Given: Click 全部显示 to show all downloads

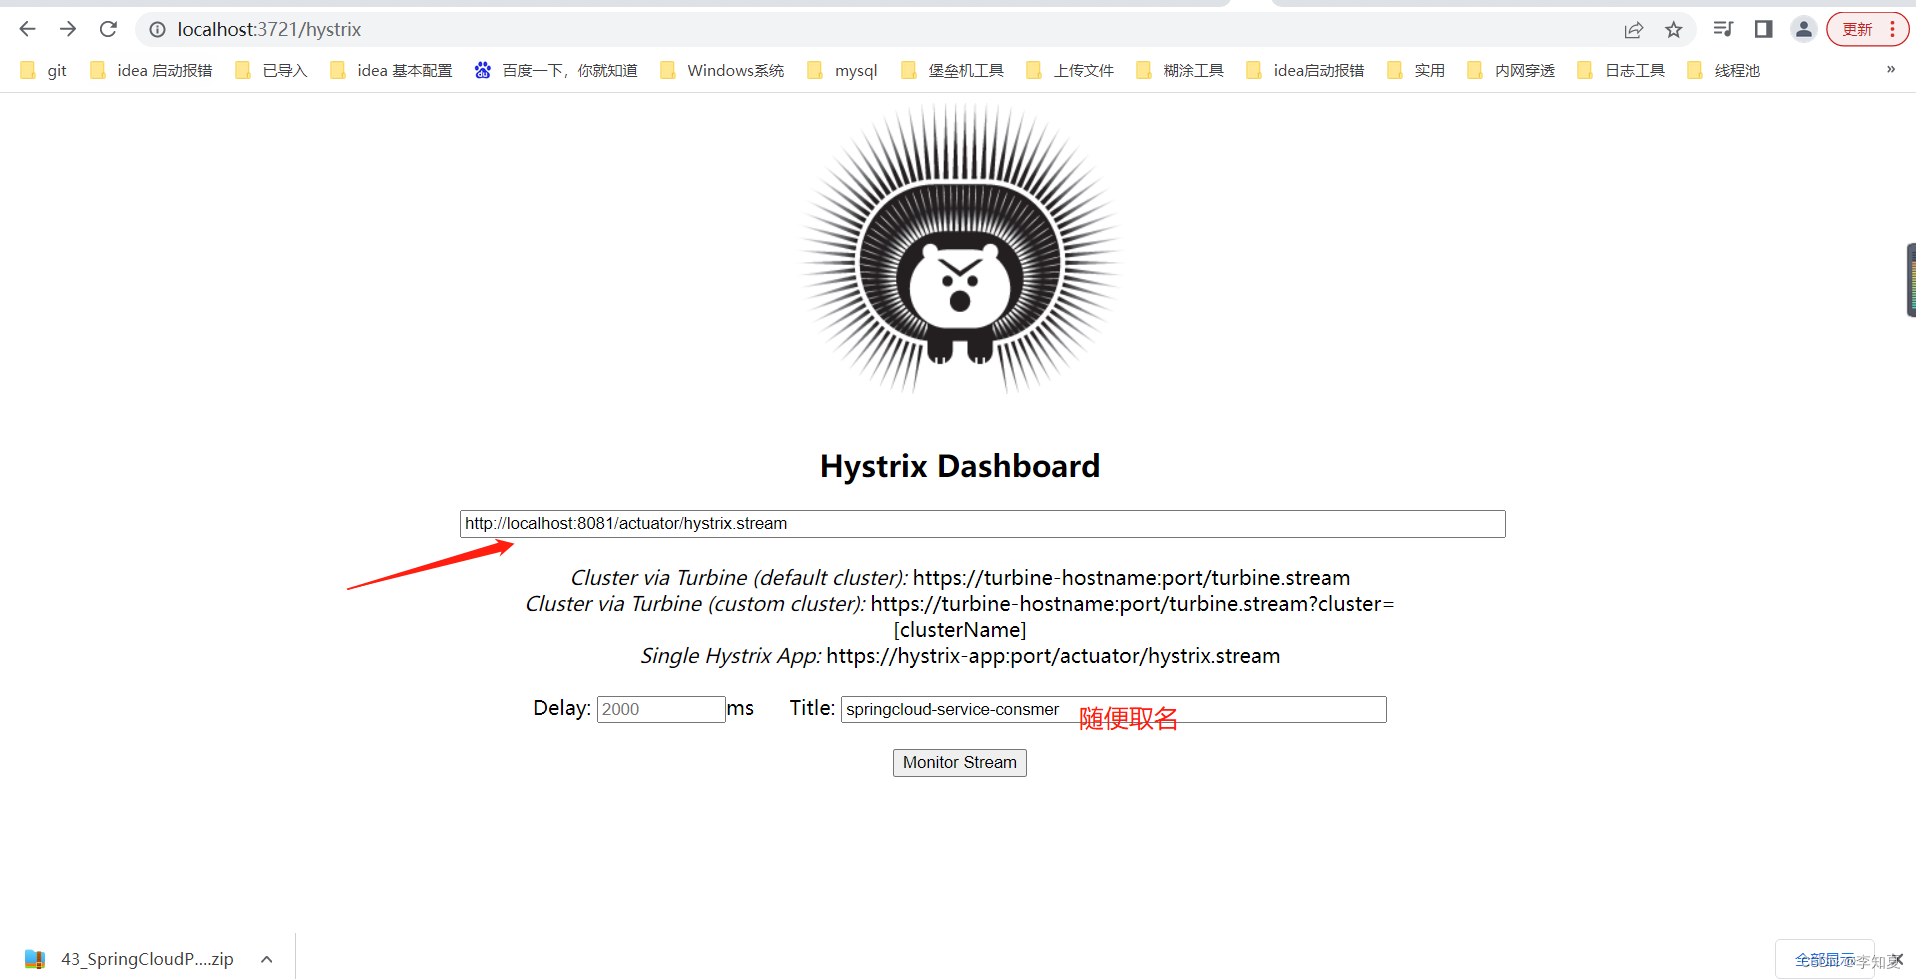Looking at the screenshot, I should tap(1824, 960).
